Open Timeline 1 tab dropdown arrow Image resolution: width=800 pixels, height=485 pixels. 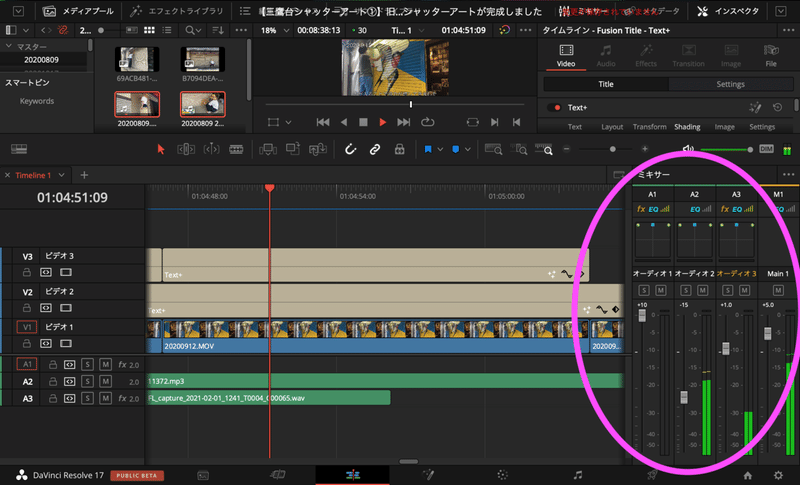[x=62, y=175]
